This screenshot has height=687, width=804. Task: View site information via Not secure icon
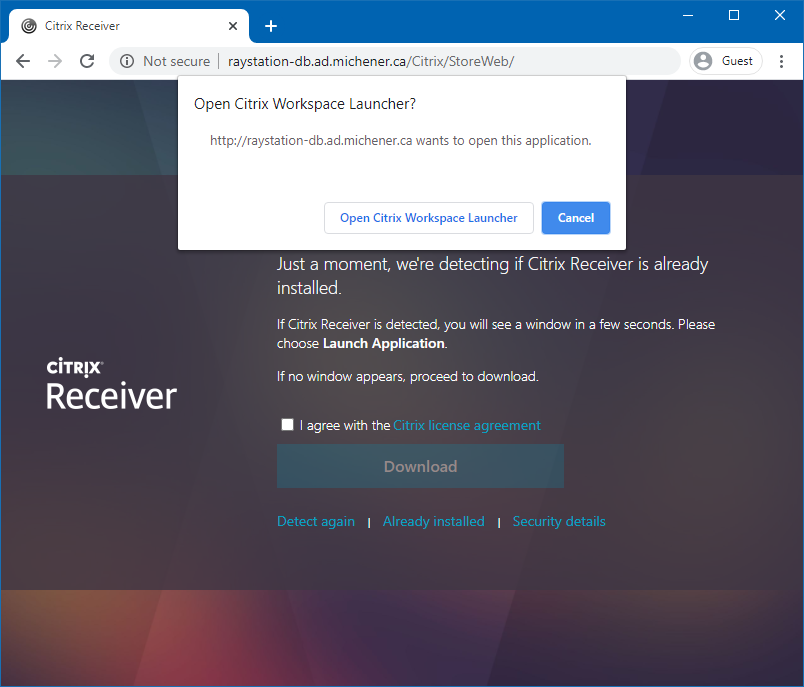[x=127, y=61]
